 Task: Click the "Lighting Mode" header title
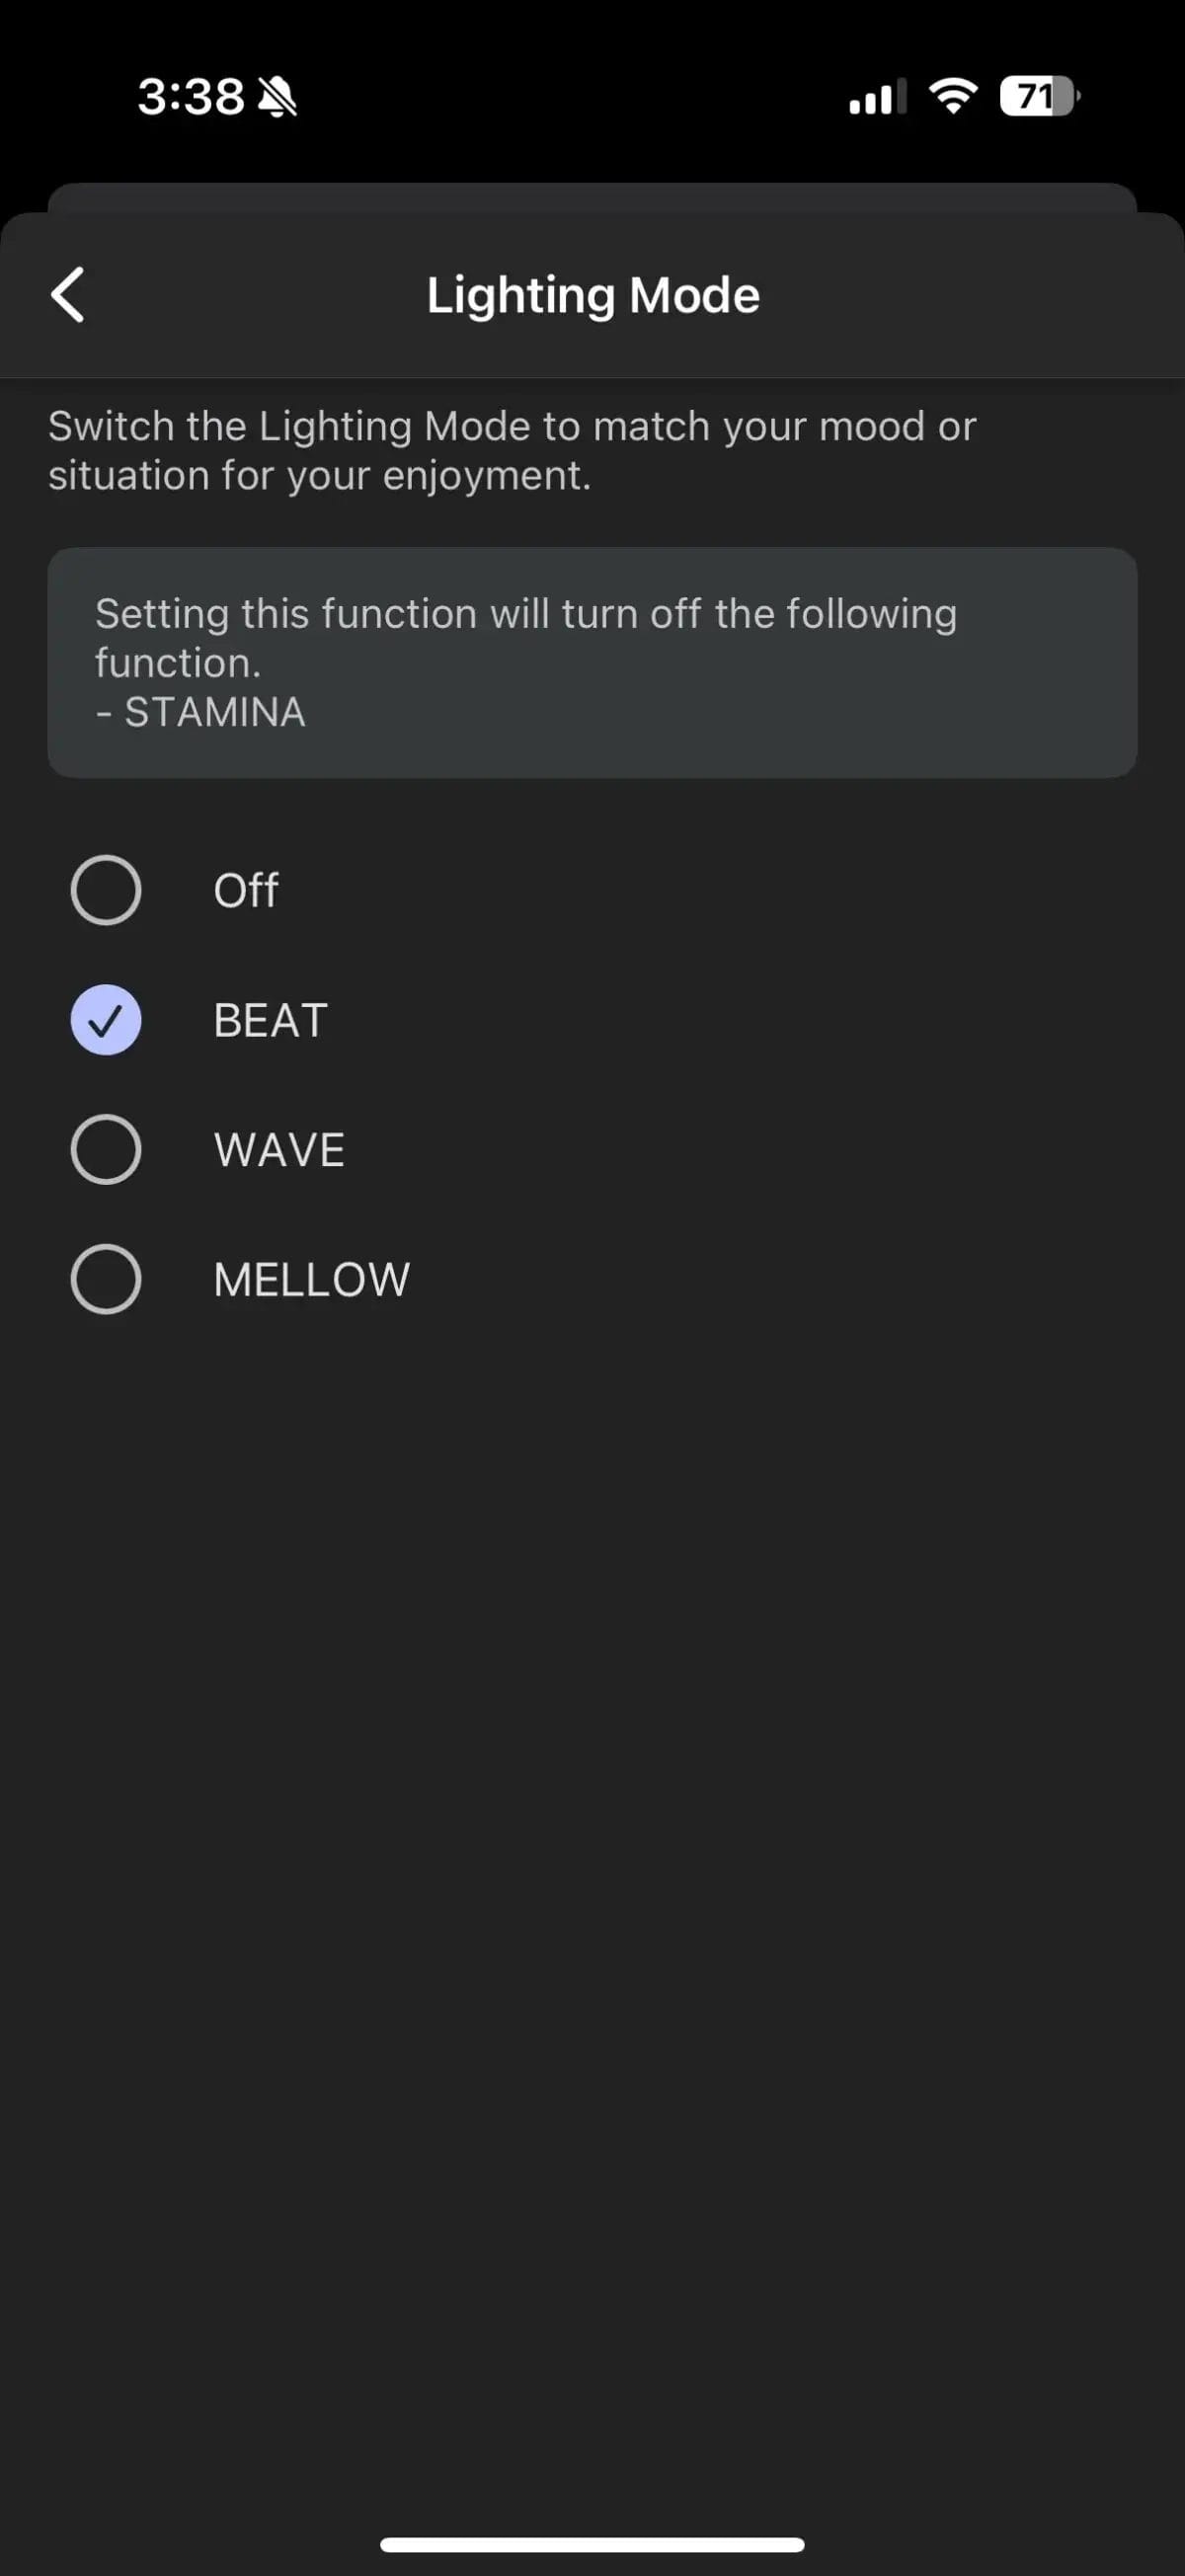coord(593,295)
